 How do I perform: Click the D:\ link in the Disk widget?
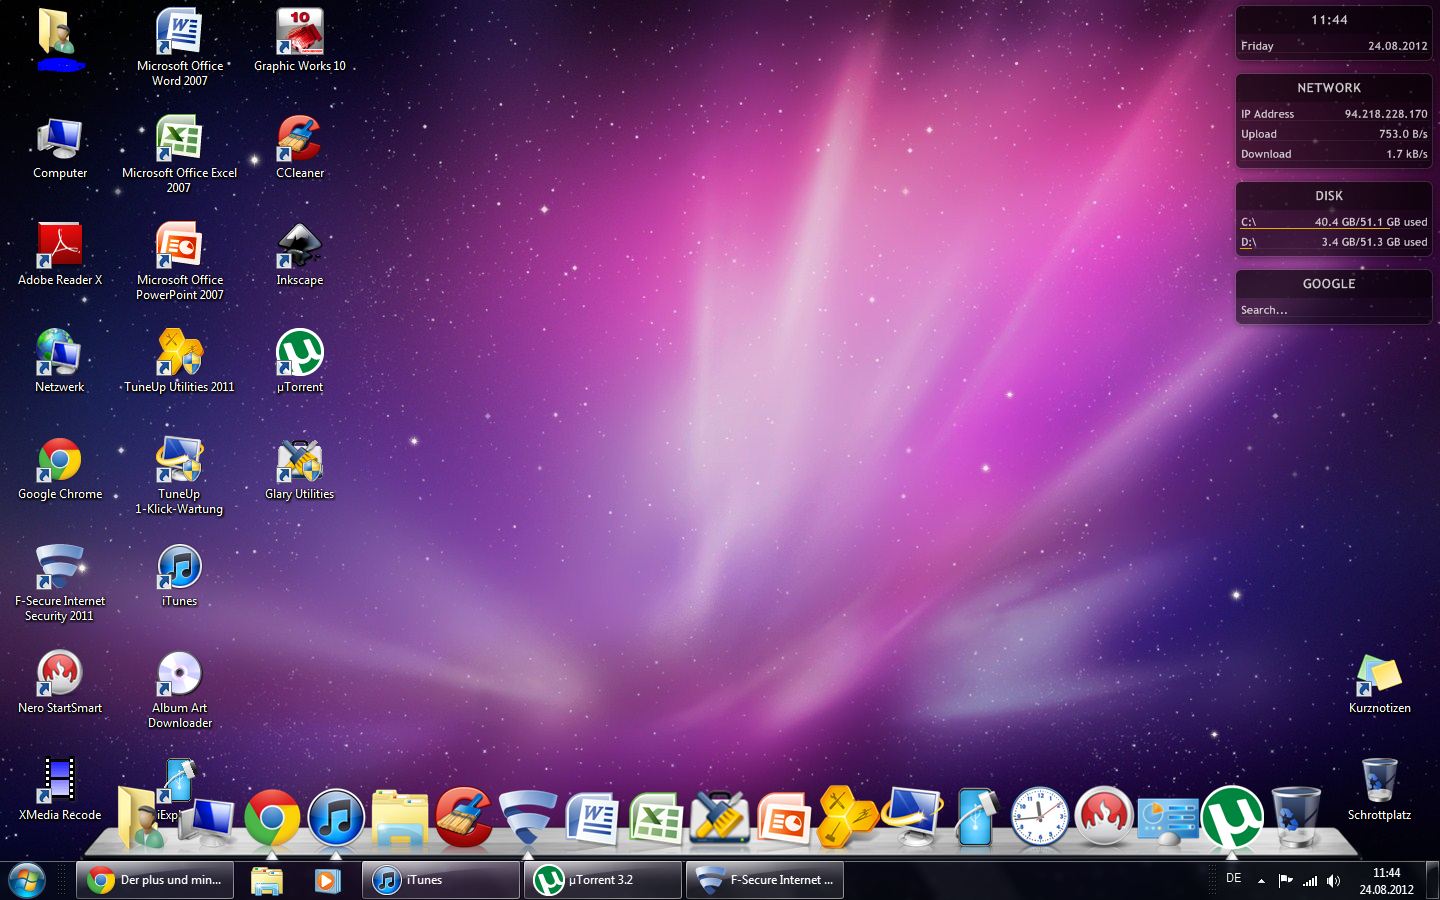(x=1248, y=242)
